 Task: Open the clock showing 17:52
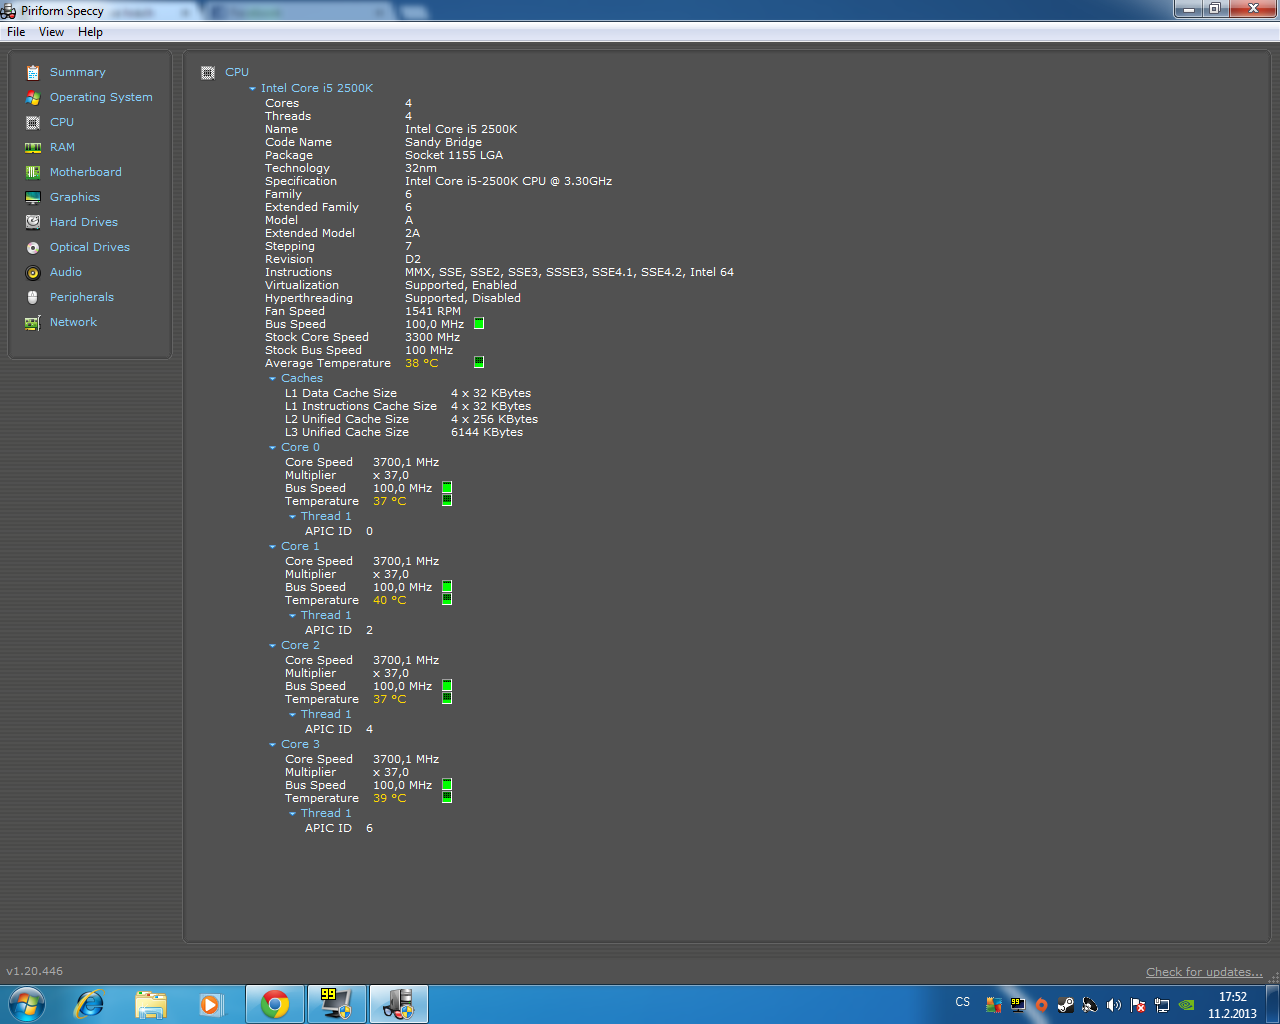click(1232, 1005)
